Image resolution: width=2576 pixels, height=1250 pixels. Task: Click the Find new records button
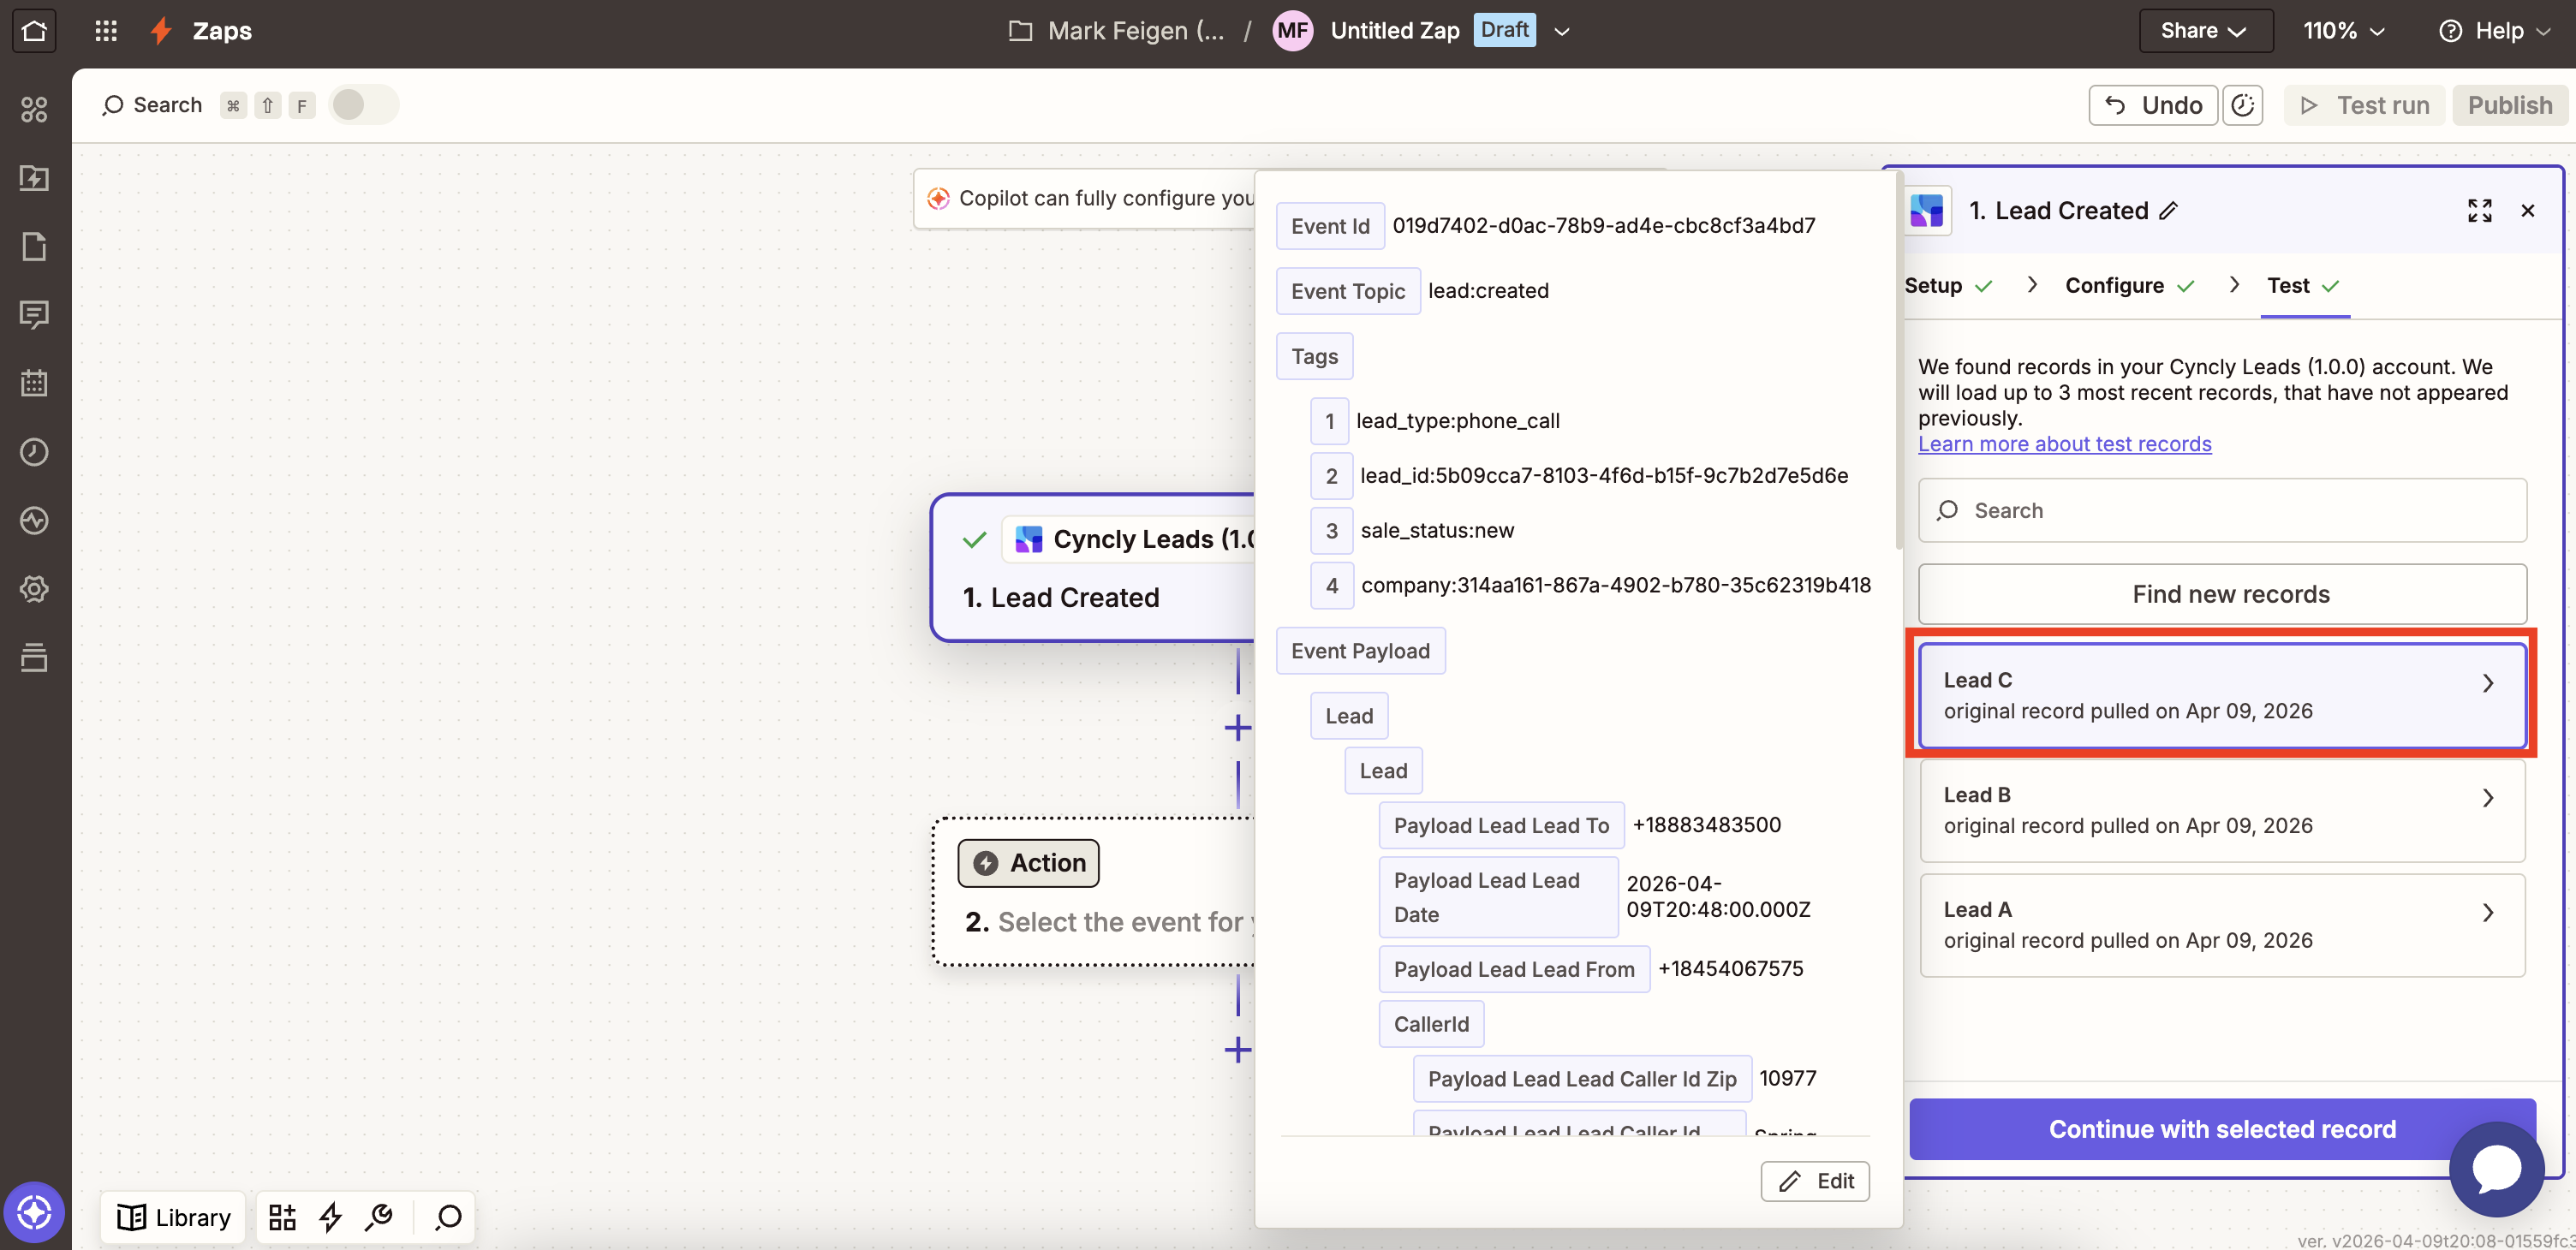click(x=2222, y=595)
